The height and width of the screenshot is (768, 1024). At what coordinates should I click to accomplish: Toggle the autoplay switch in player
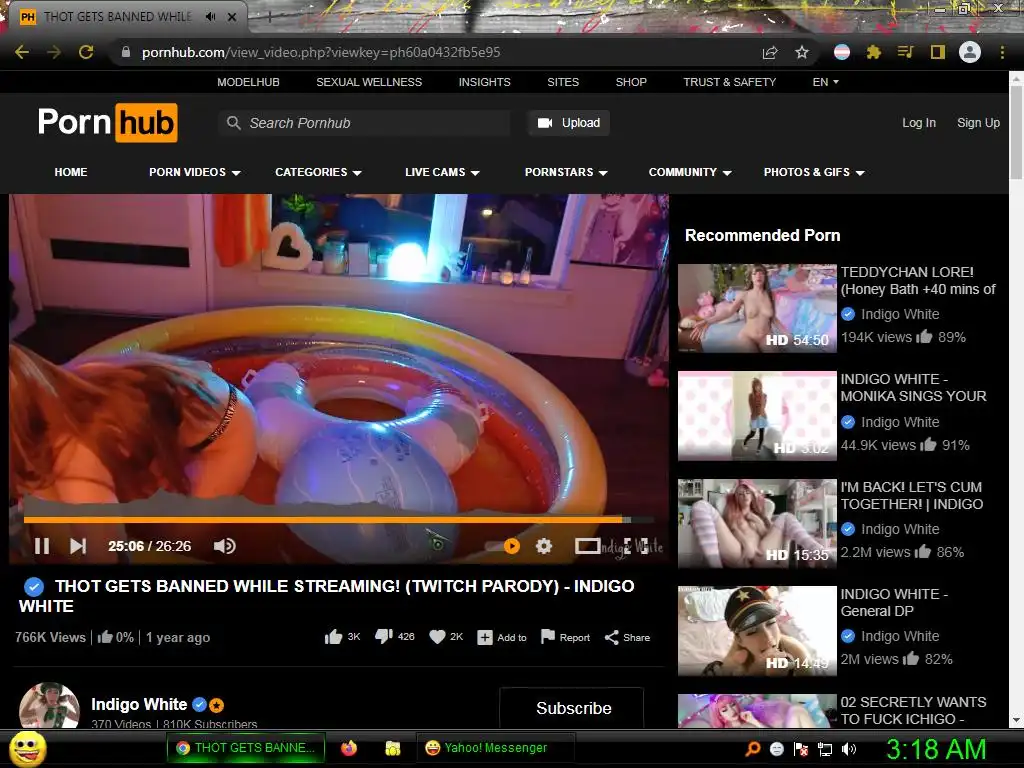click(x=503, y=546)
